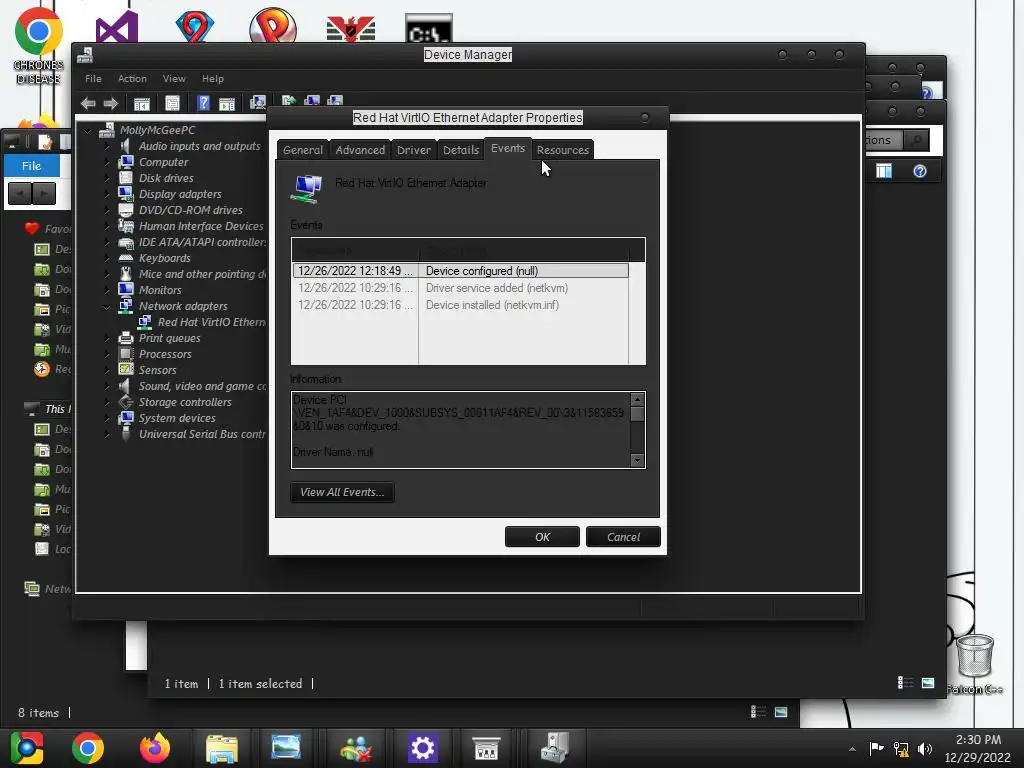Click the View All Events button
The width and height of the screenshot is (1024, 768).
click(342, 492)
